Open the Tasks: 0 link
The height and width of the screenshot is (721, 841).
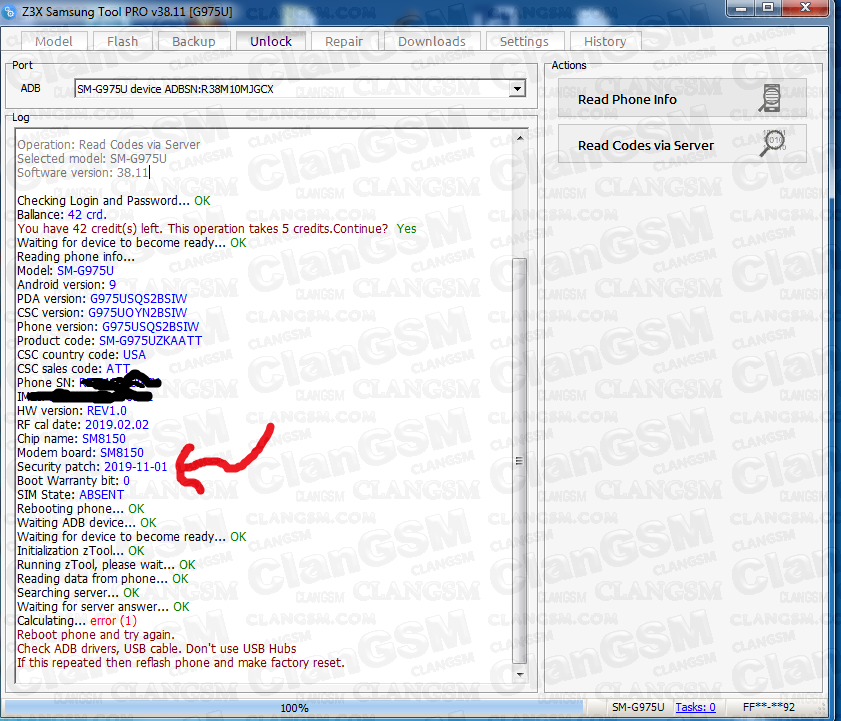(695, 707)
